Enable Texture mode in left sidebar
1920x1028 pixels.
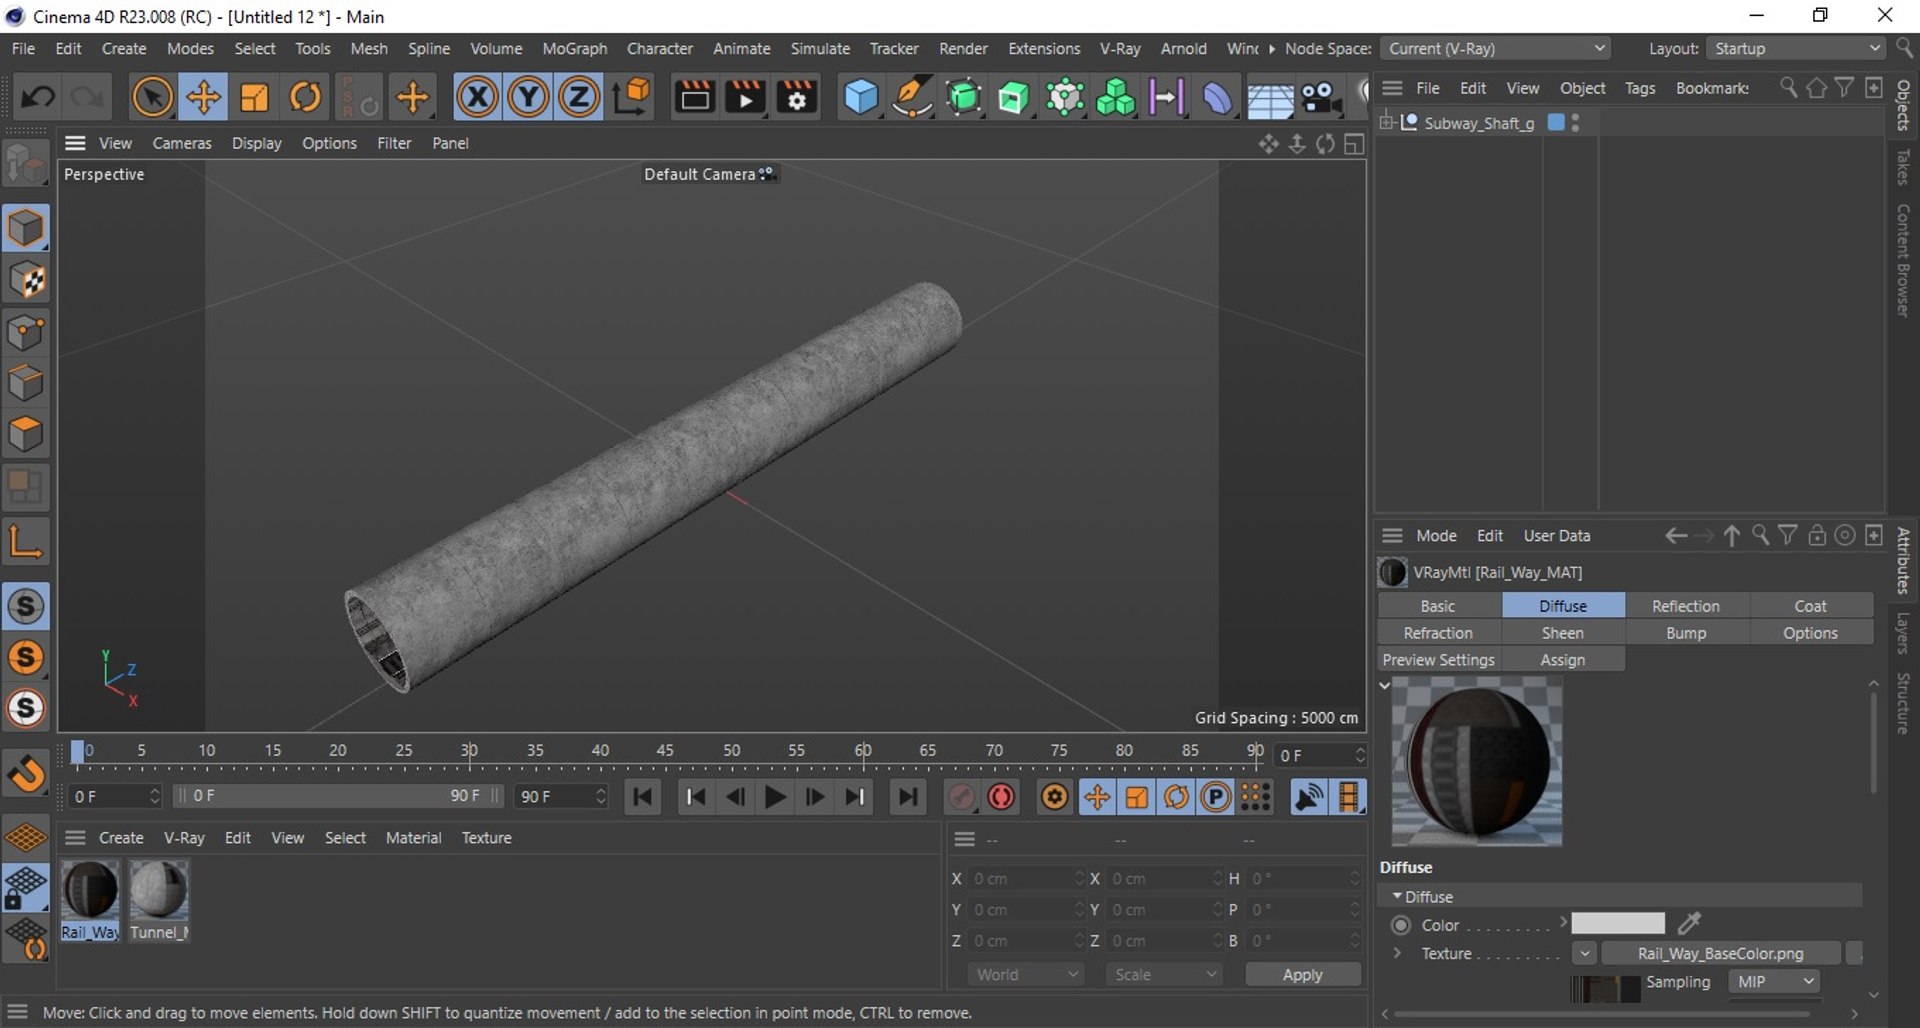click(x=26, y=281)
